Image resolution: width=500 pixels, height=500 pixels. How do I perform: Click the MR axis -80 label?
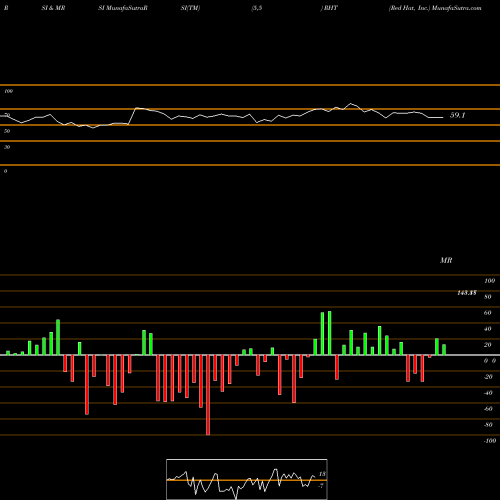tap(488, 425)
